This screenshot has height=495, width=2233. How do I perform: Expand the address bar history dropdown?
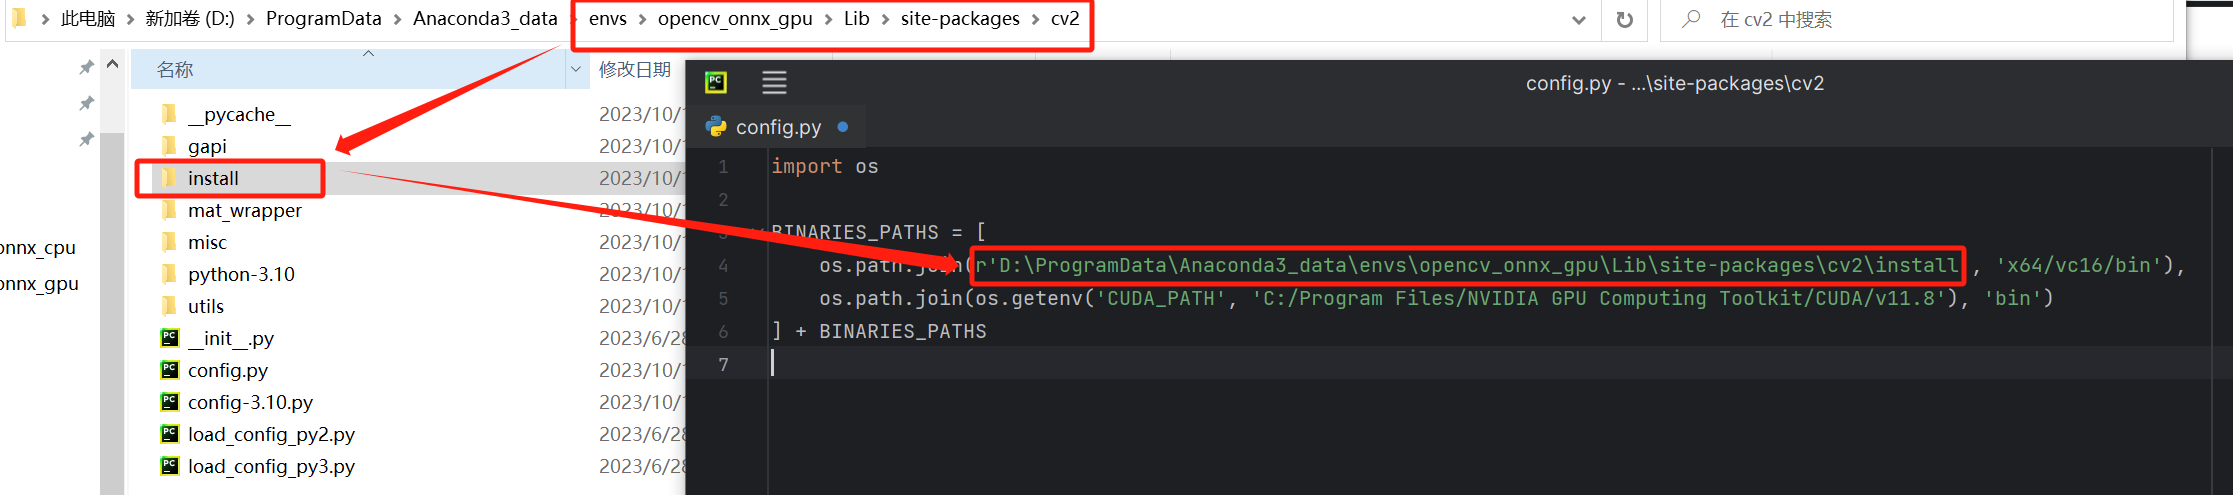pyautogui.click(x=1579, y=20)
